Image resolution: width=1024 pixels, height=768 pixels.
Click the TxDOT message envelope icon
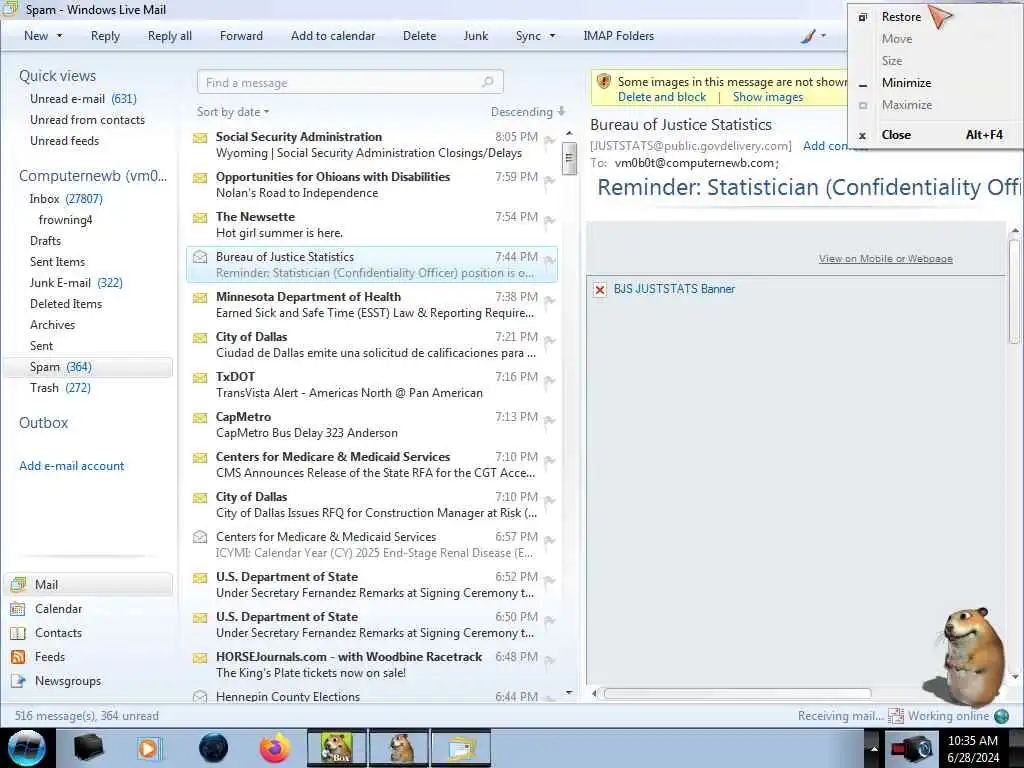click(200, 378)
